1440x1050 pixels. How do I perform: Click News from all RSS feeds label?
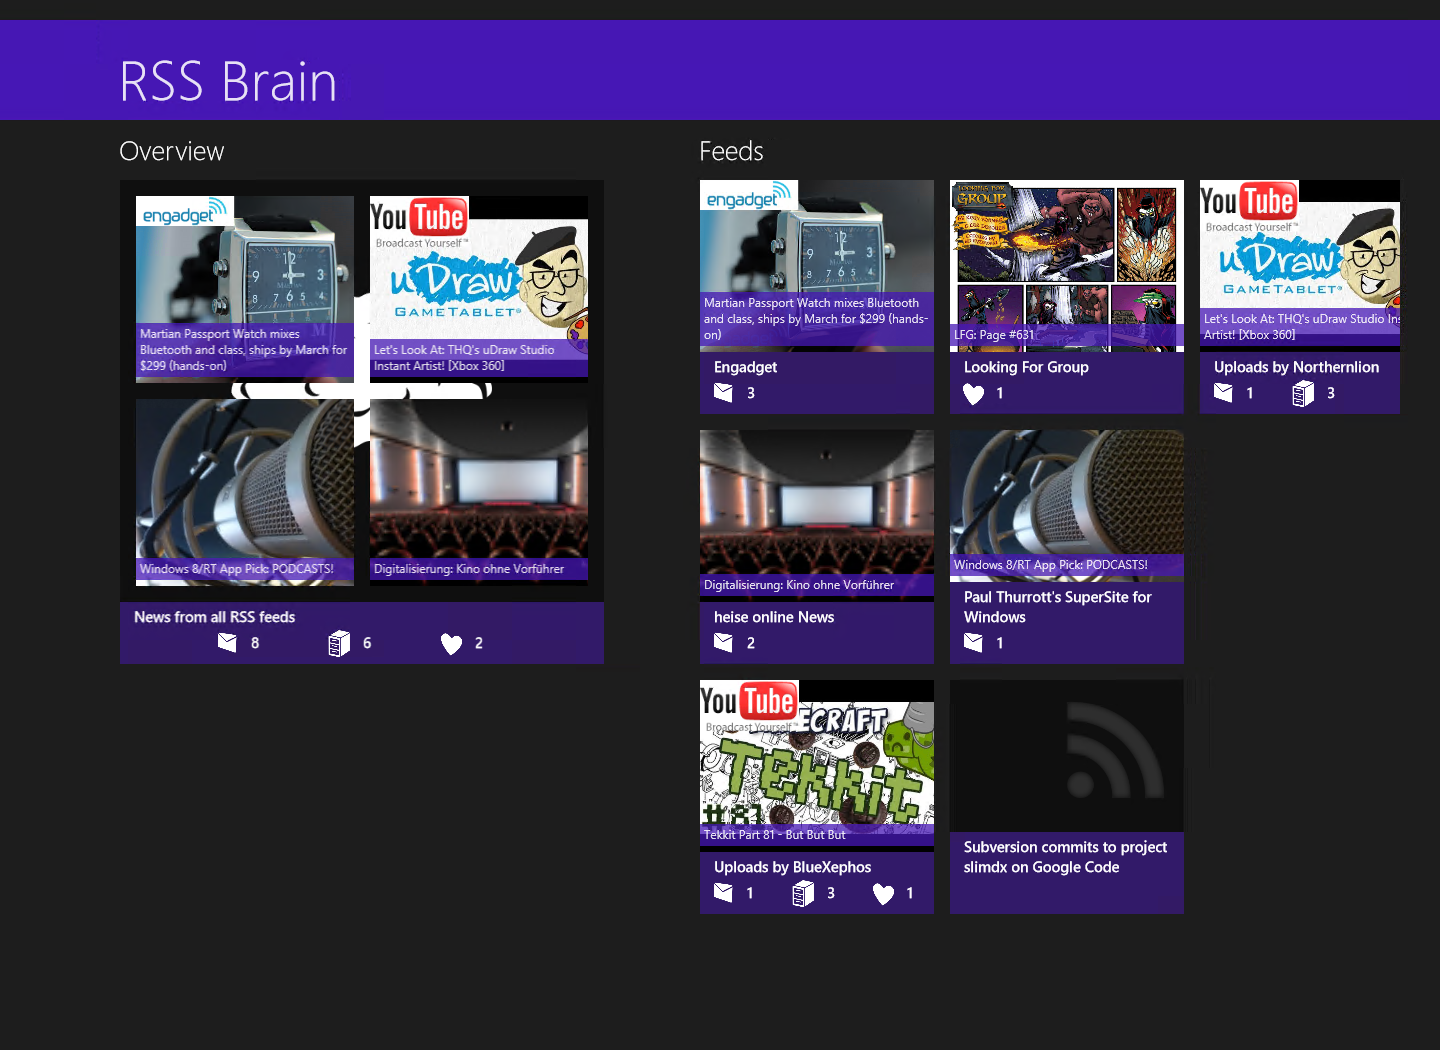pos(214,617)
